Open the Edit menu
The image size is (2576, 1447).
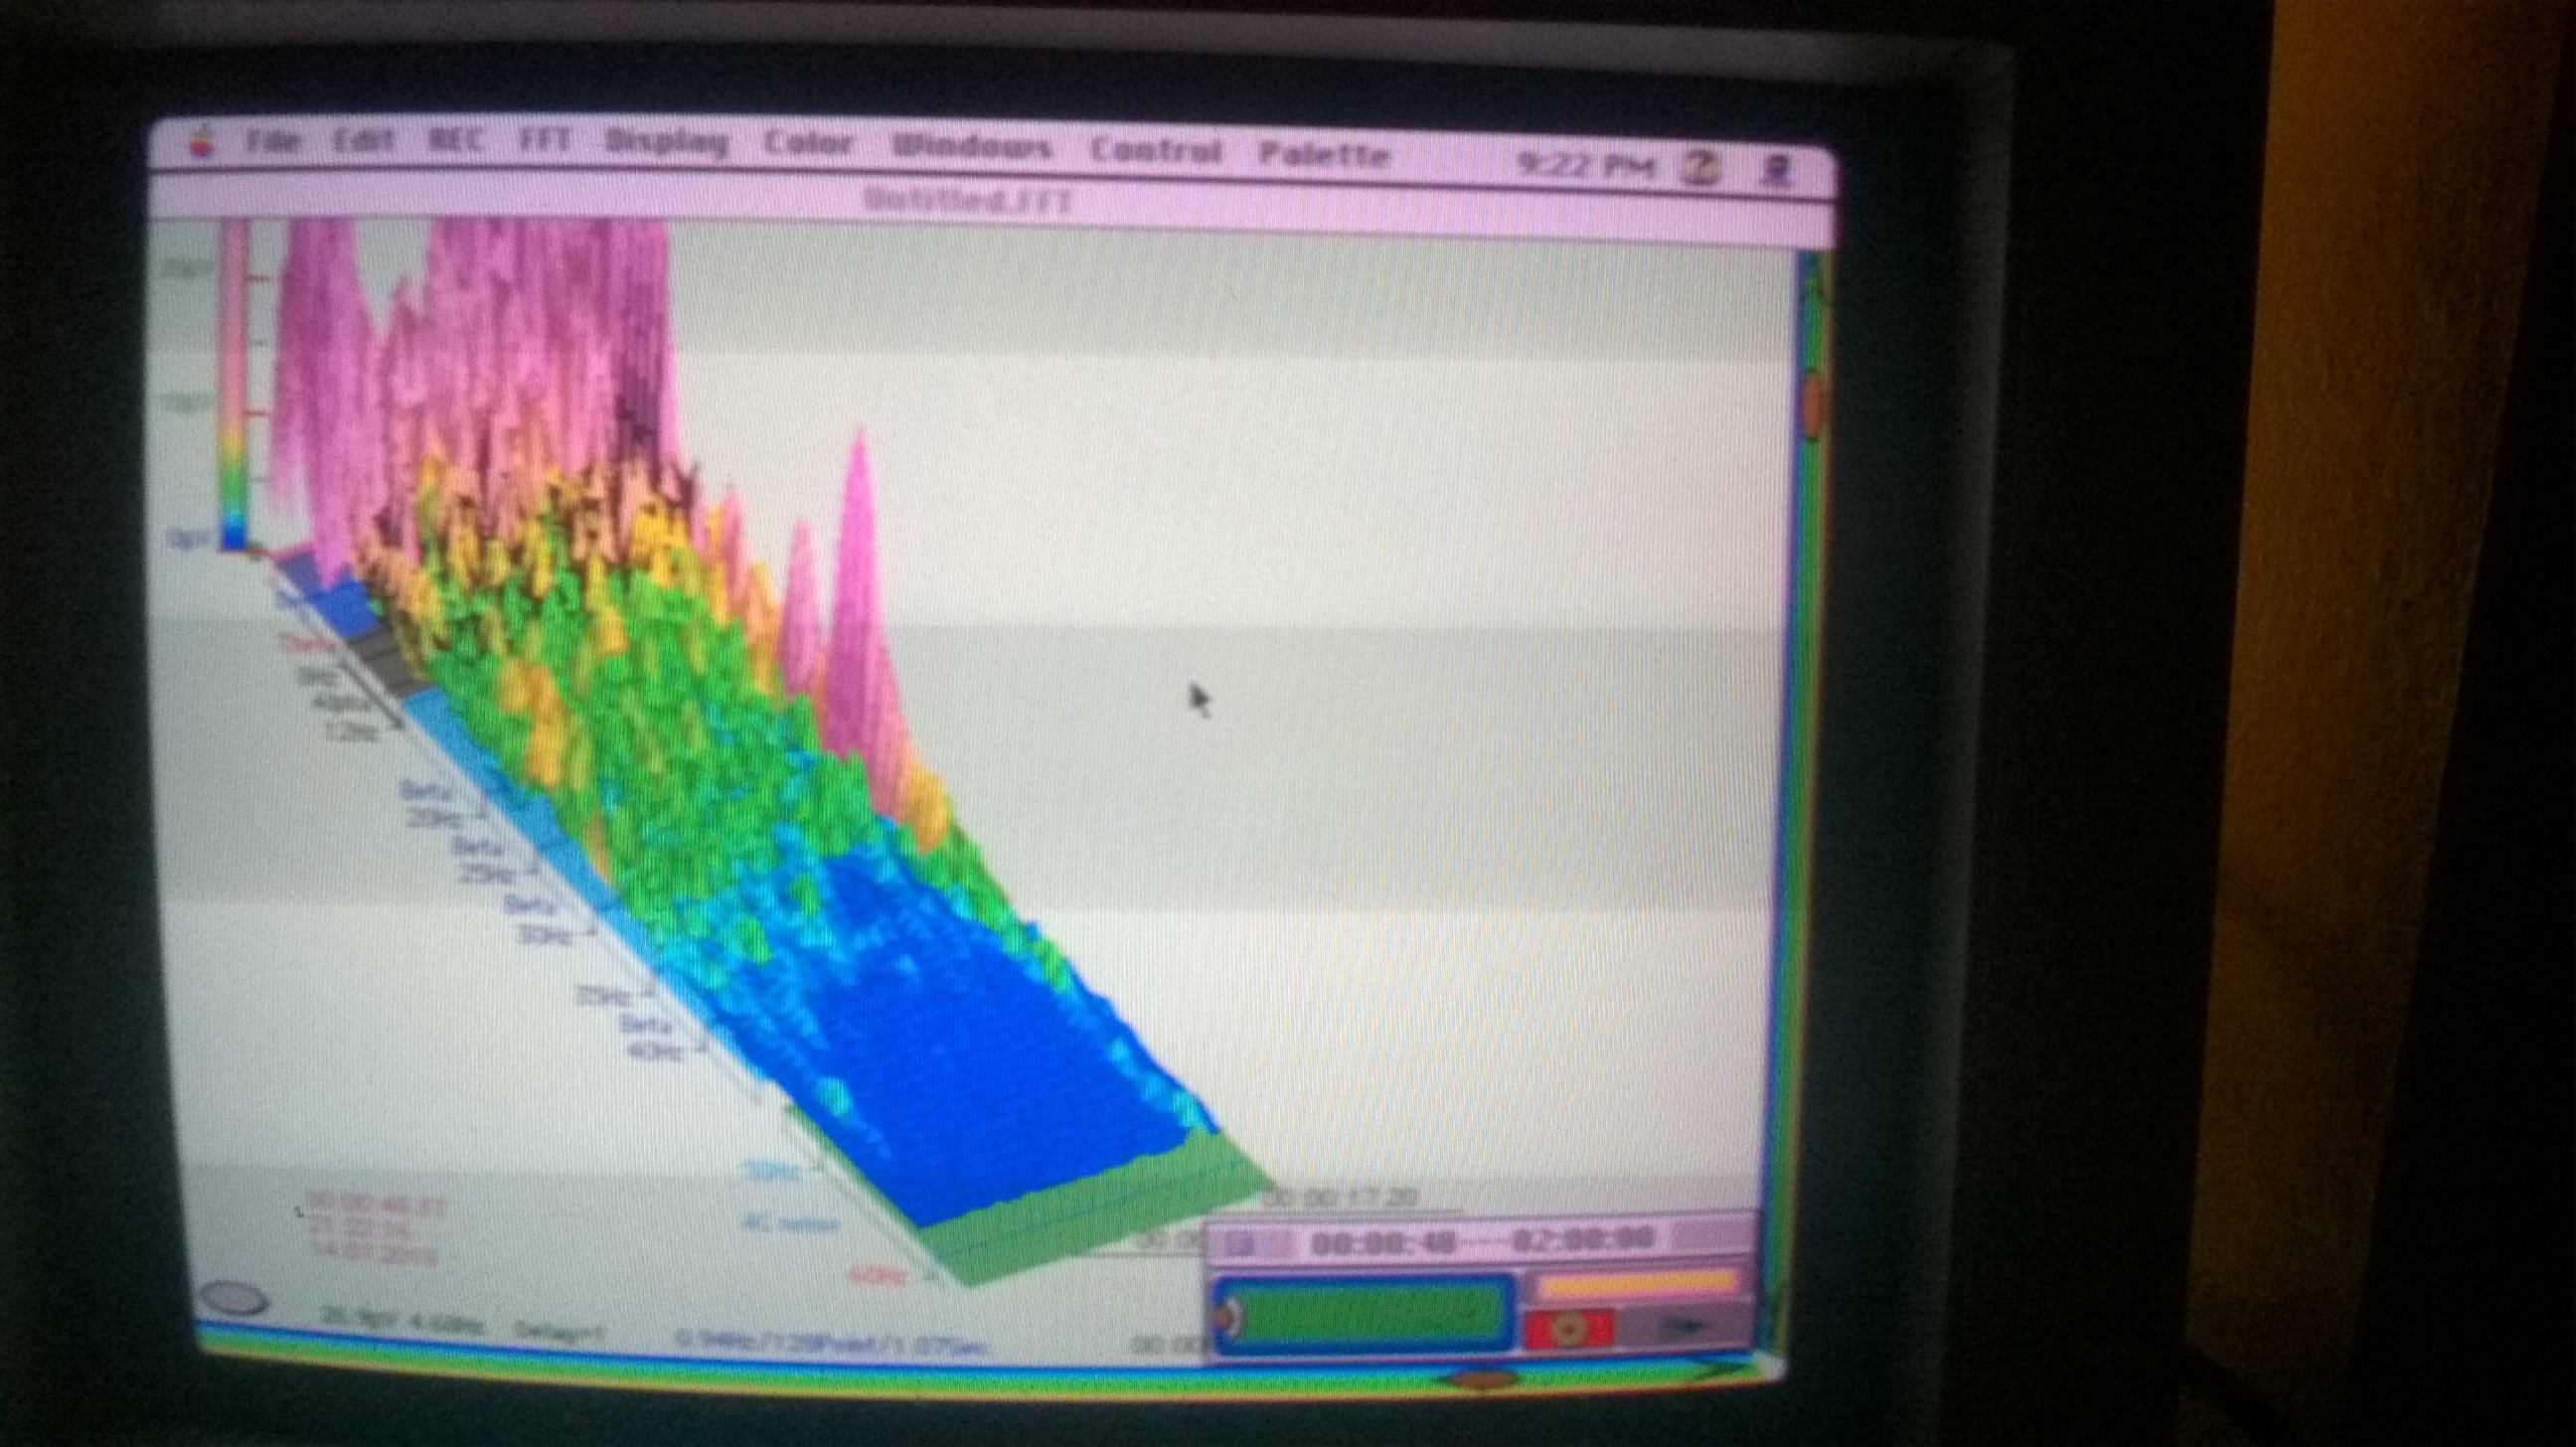363,142
